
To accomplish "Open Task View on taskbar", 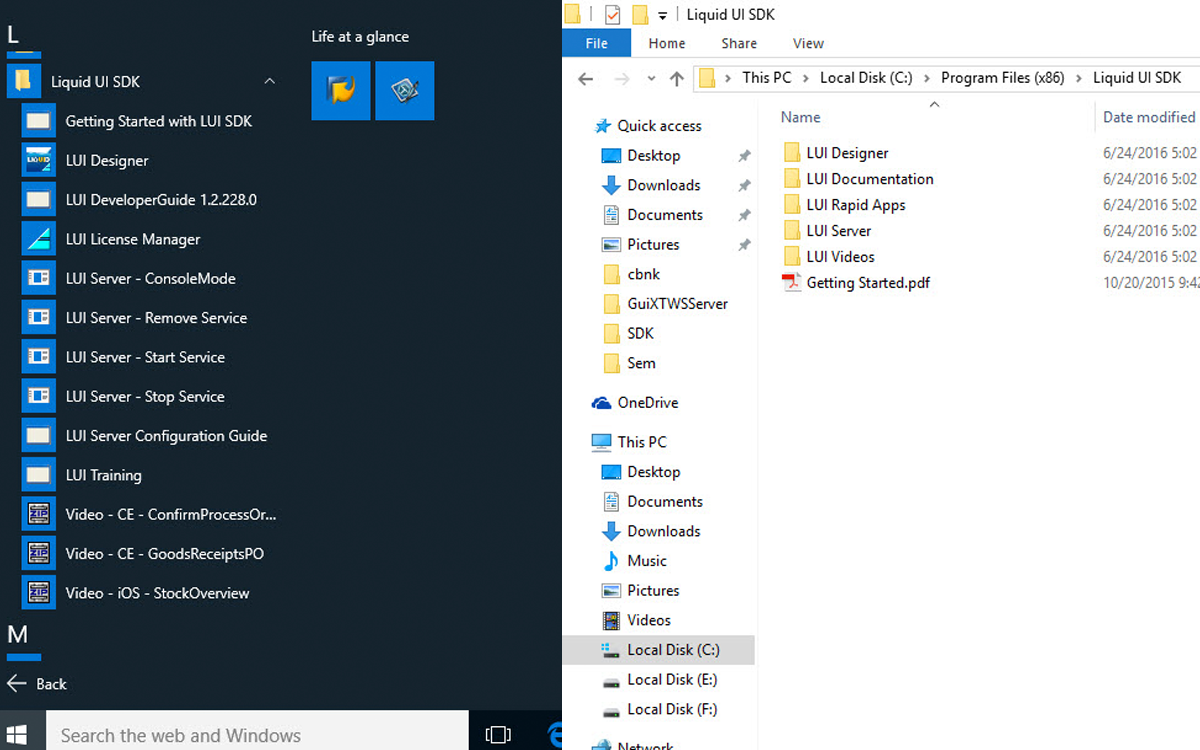I will tap(497, 734).
